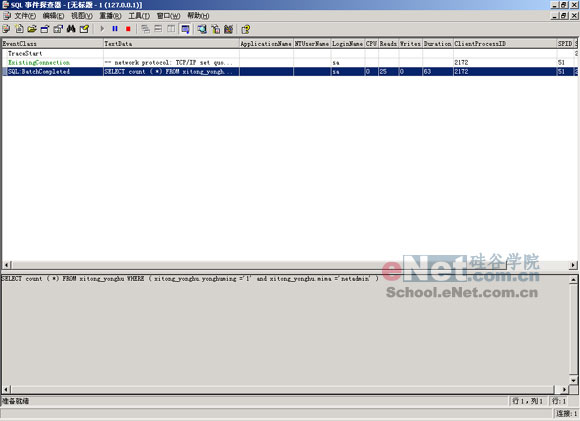This screenshot has height=421, width=580.
Task: Click the Help question mark icon
Action: pyautogui.click(x=245, y=29)
